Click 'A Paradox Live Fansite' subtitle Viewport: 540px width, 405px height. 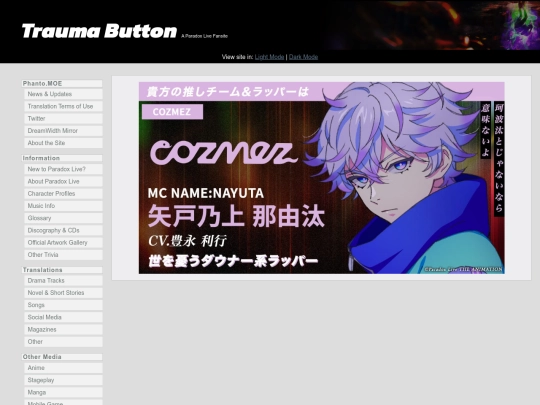pos(205,36)
